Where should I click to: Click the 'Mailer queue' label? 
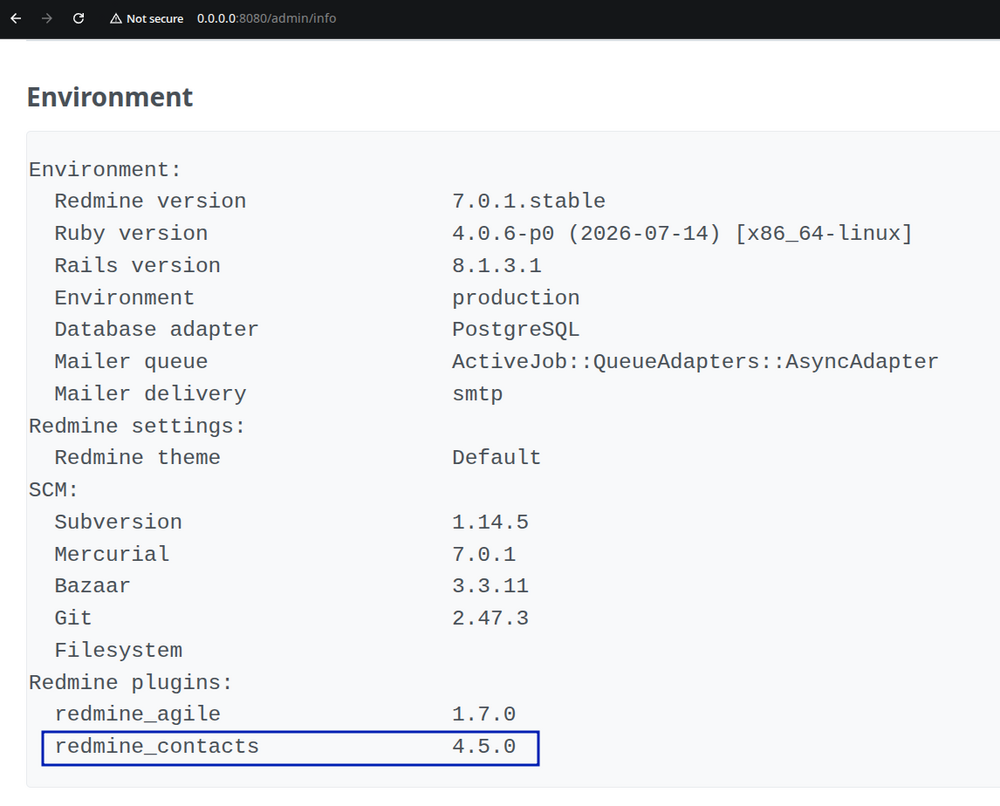click(131, 362)
